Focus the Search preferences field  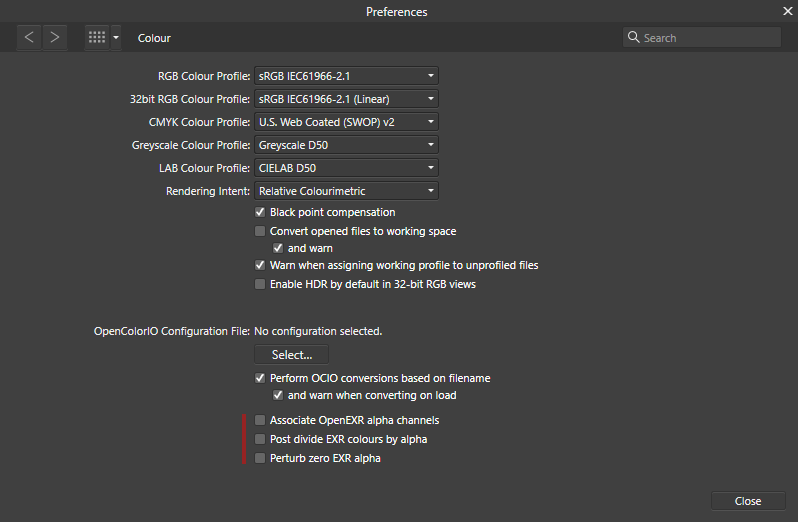[702, 38]
